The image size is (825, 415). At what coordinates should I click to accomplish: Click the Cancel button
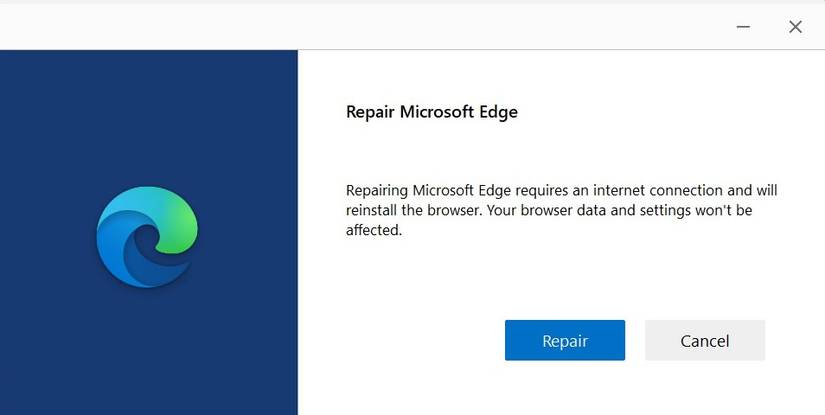[705, 340]
